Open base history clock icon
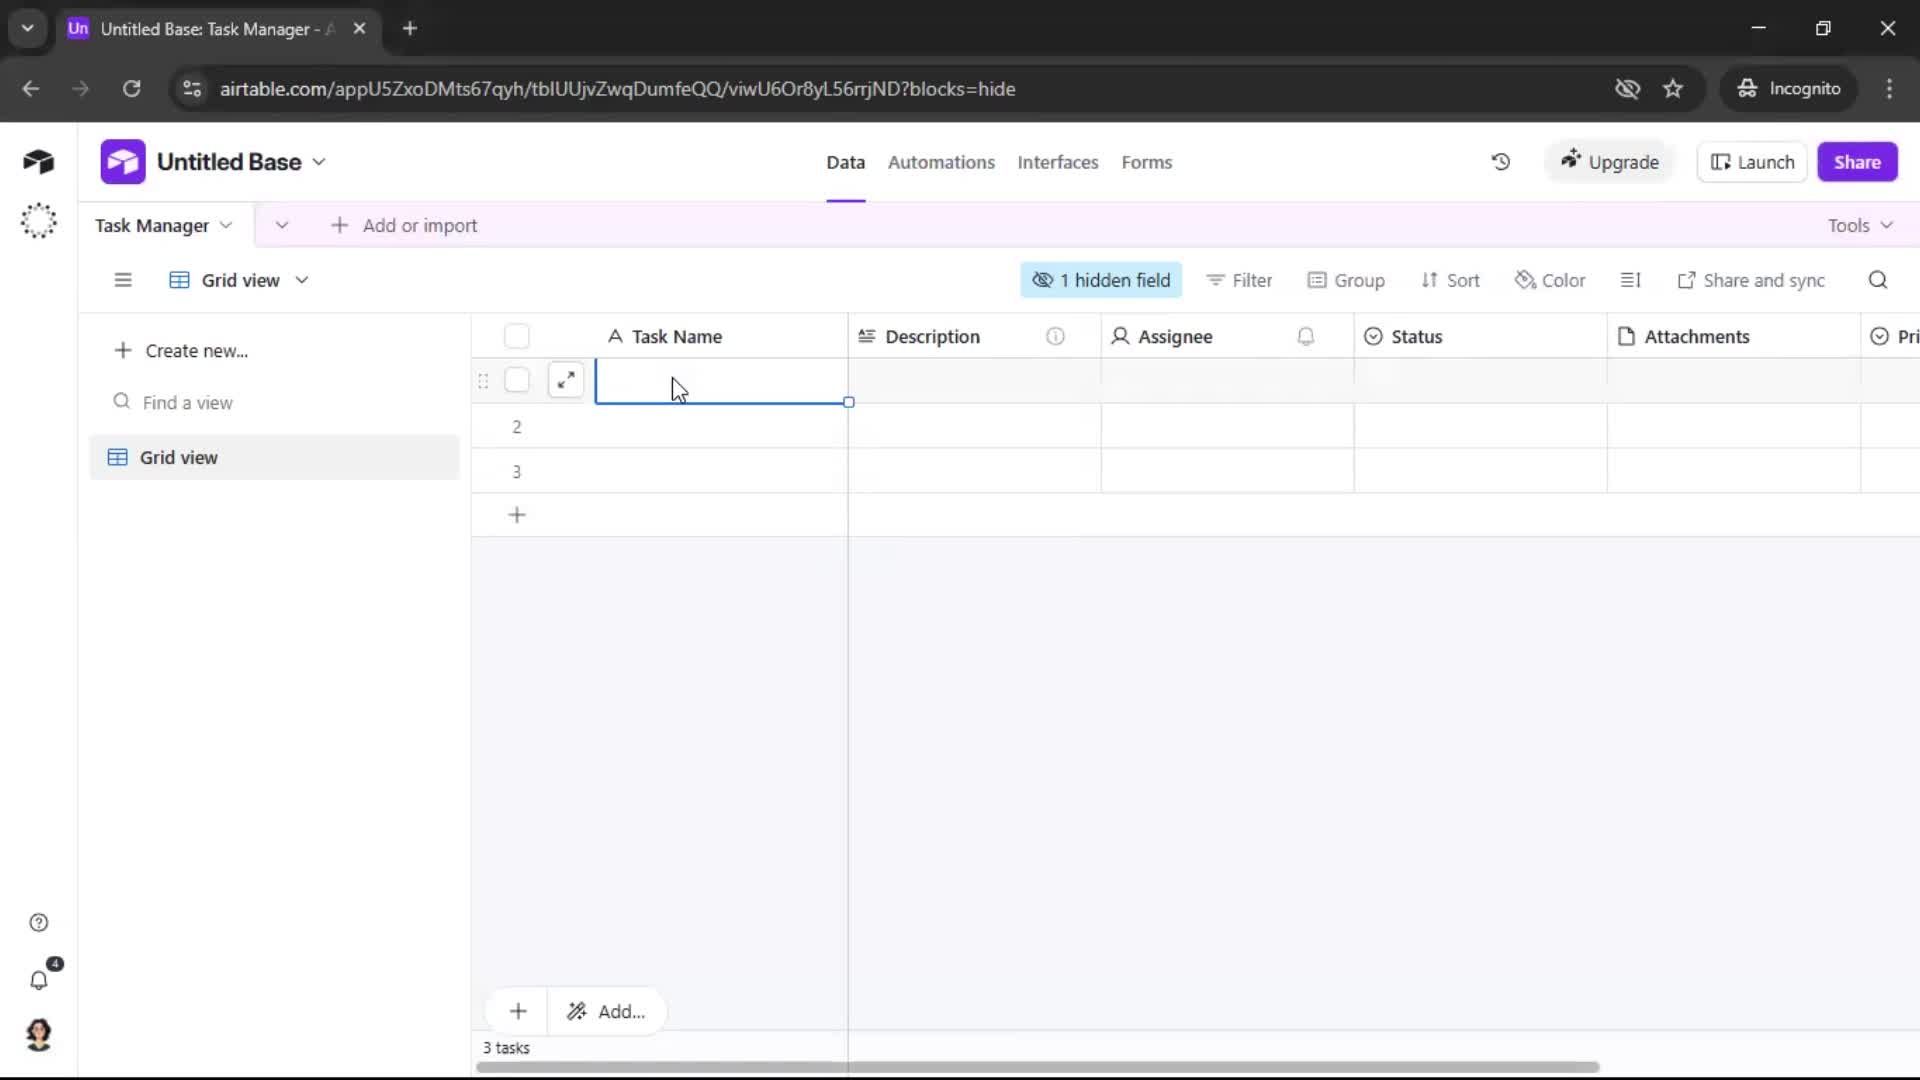1920x1080 pixels. click(x=1501, y=162)
